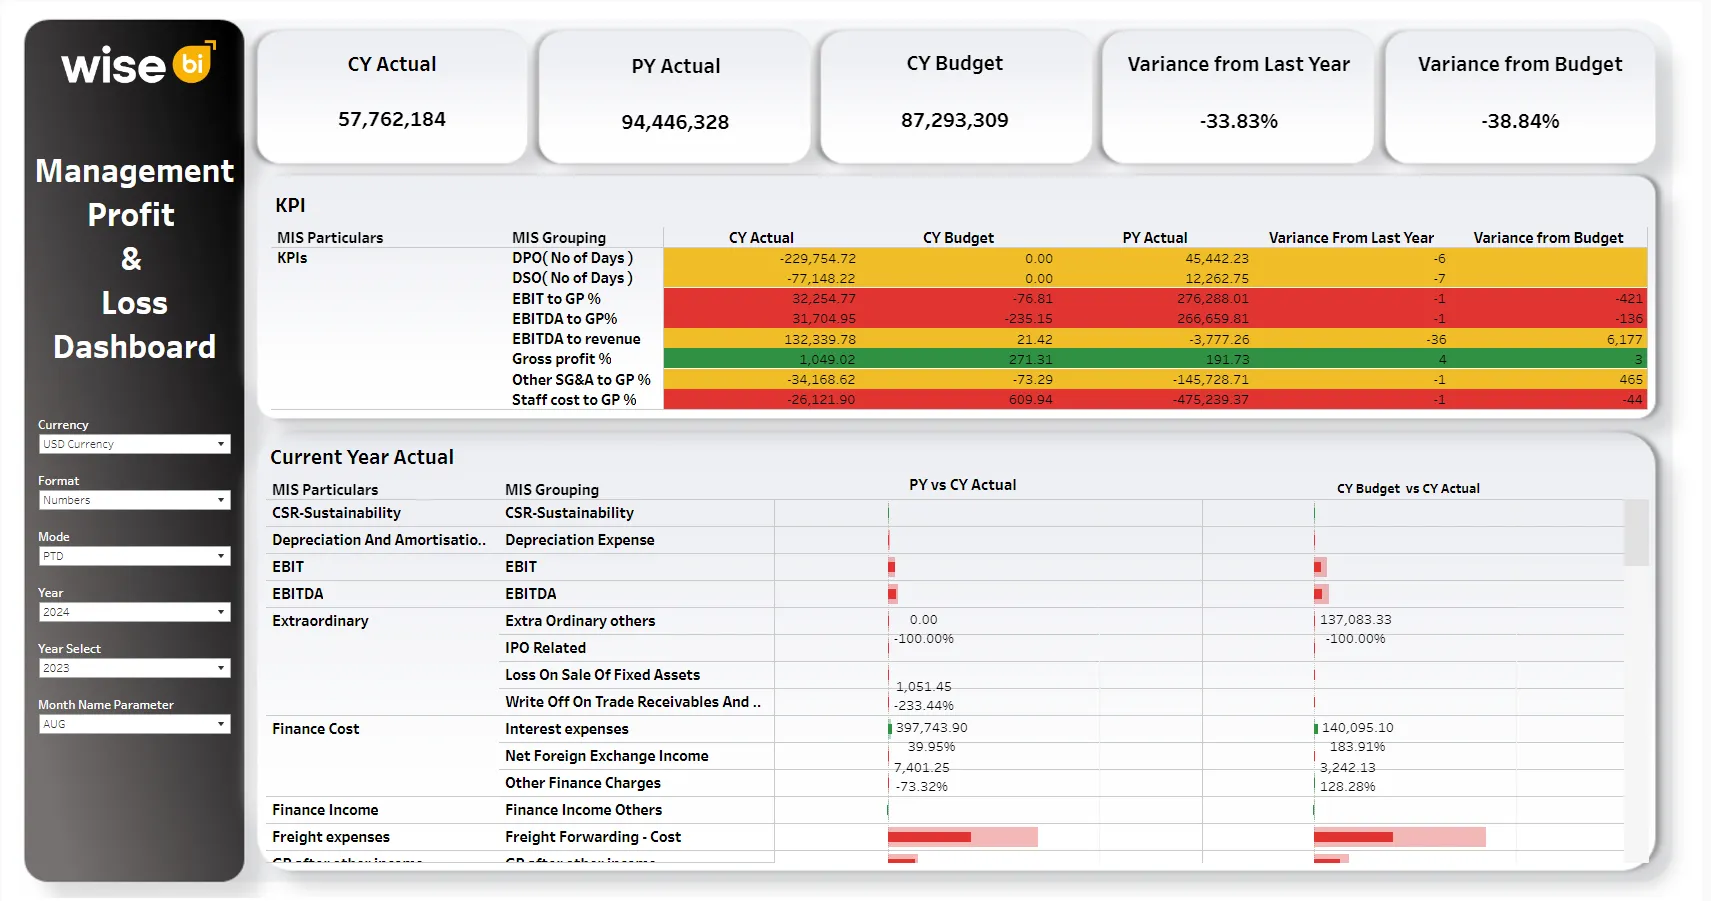Image resolution: width=1711 pixels, height=901 pixels.
Task: Click the wise bi logo
Action: coord(137,66)
